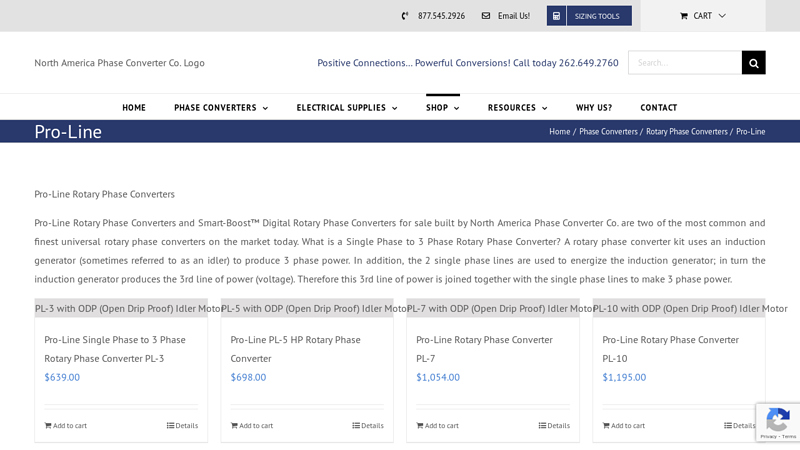This screenshot has height=450, width=800.
Task: Click the phone icon beside 877.545.2926
Action: tap(405, 16)
